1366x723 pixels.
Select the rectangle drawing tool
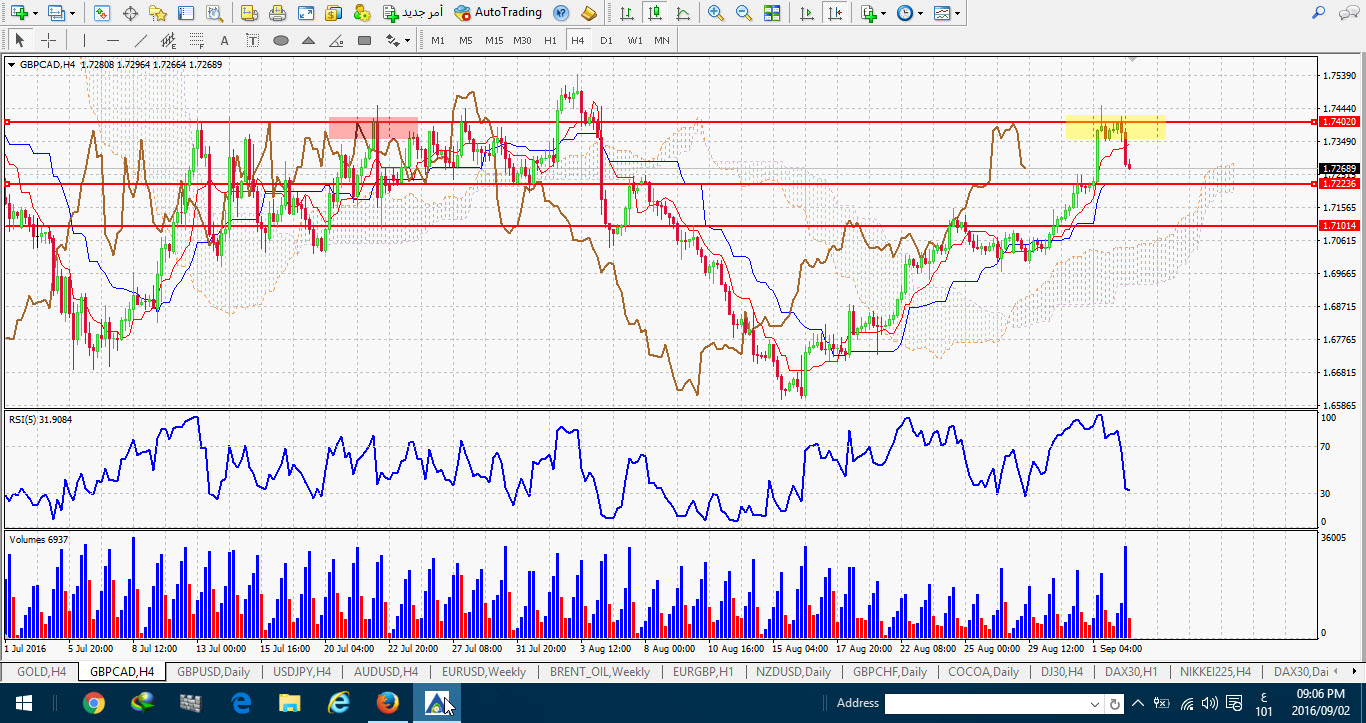click(365, 40)
